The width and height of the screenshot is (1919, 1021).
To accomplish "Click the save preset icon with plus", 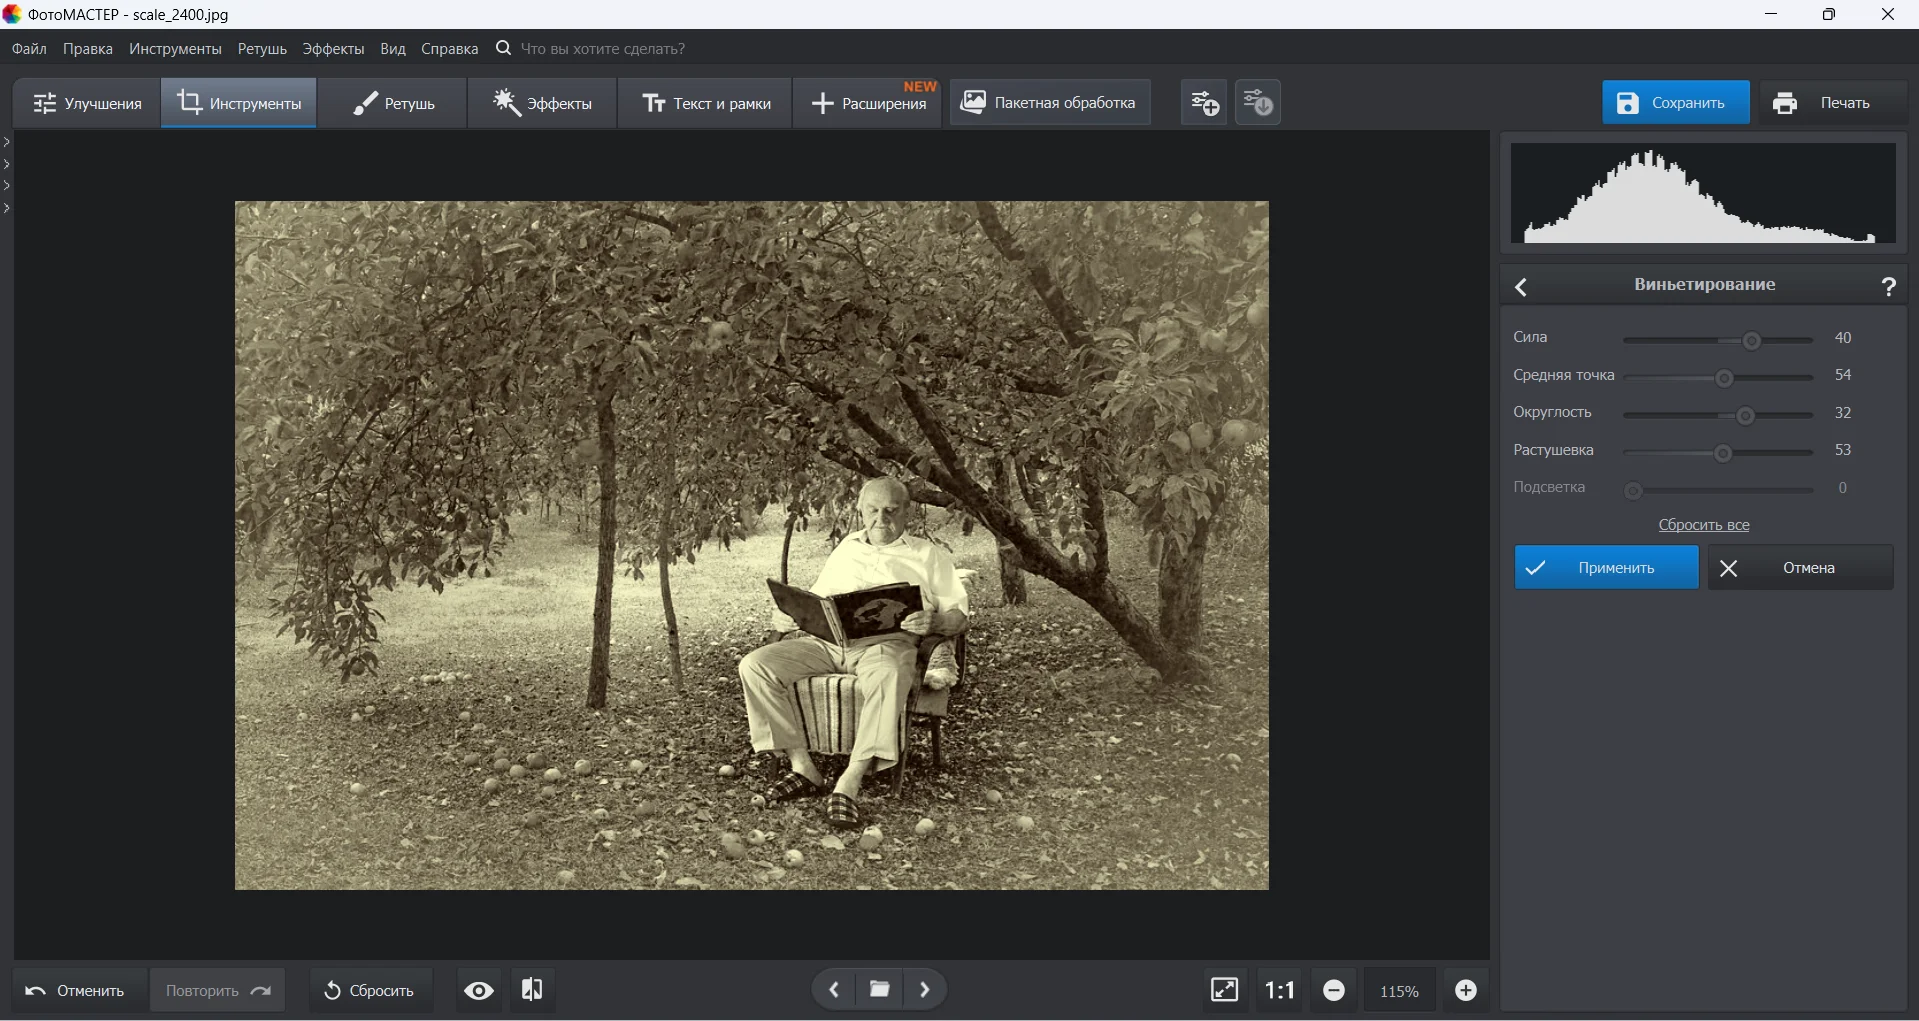I will pos(1204,102).
